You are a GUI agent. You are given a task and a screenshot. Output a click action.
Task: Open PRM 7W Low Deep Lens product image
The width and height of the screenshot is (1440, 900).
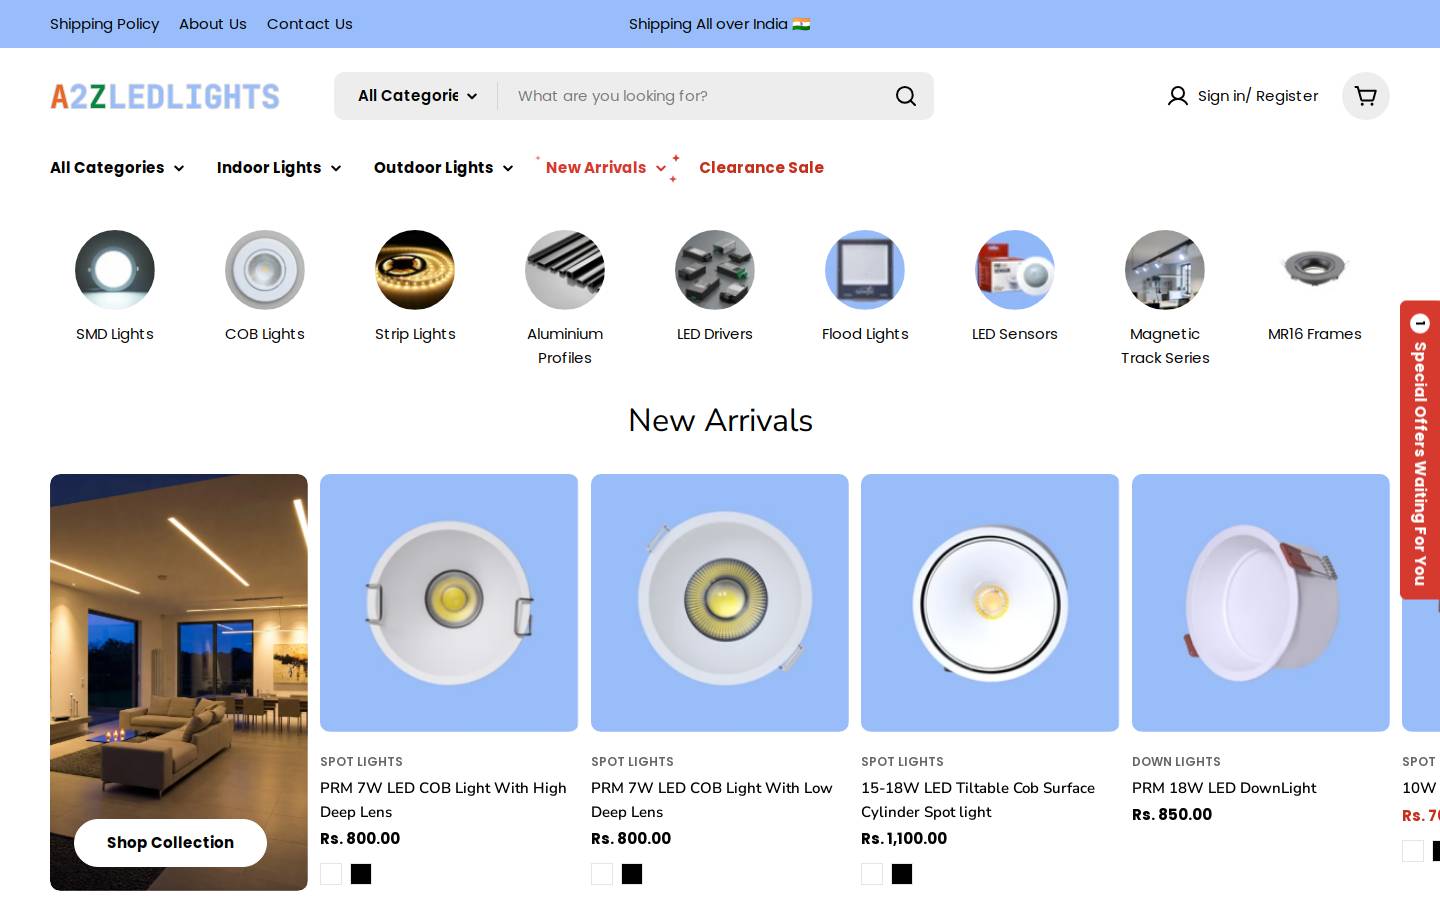(720, 603)
